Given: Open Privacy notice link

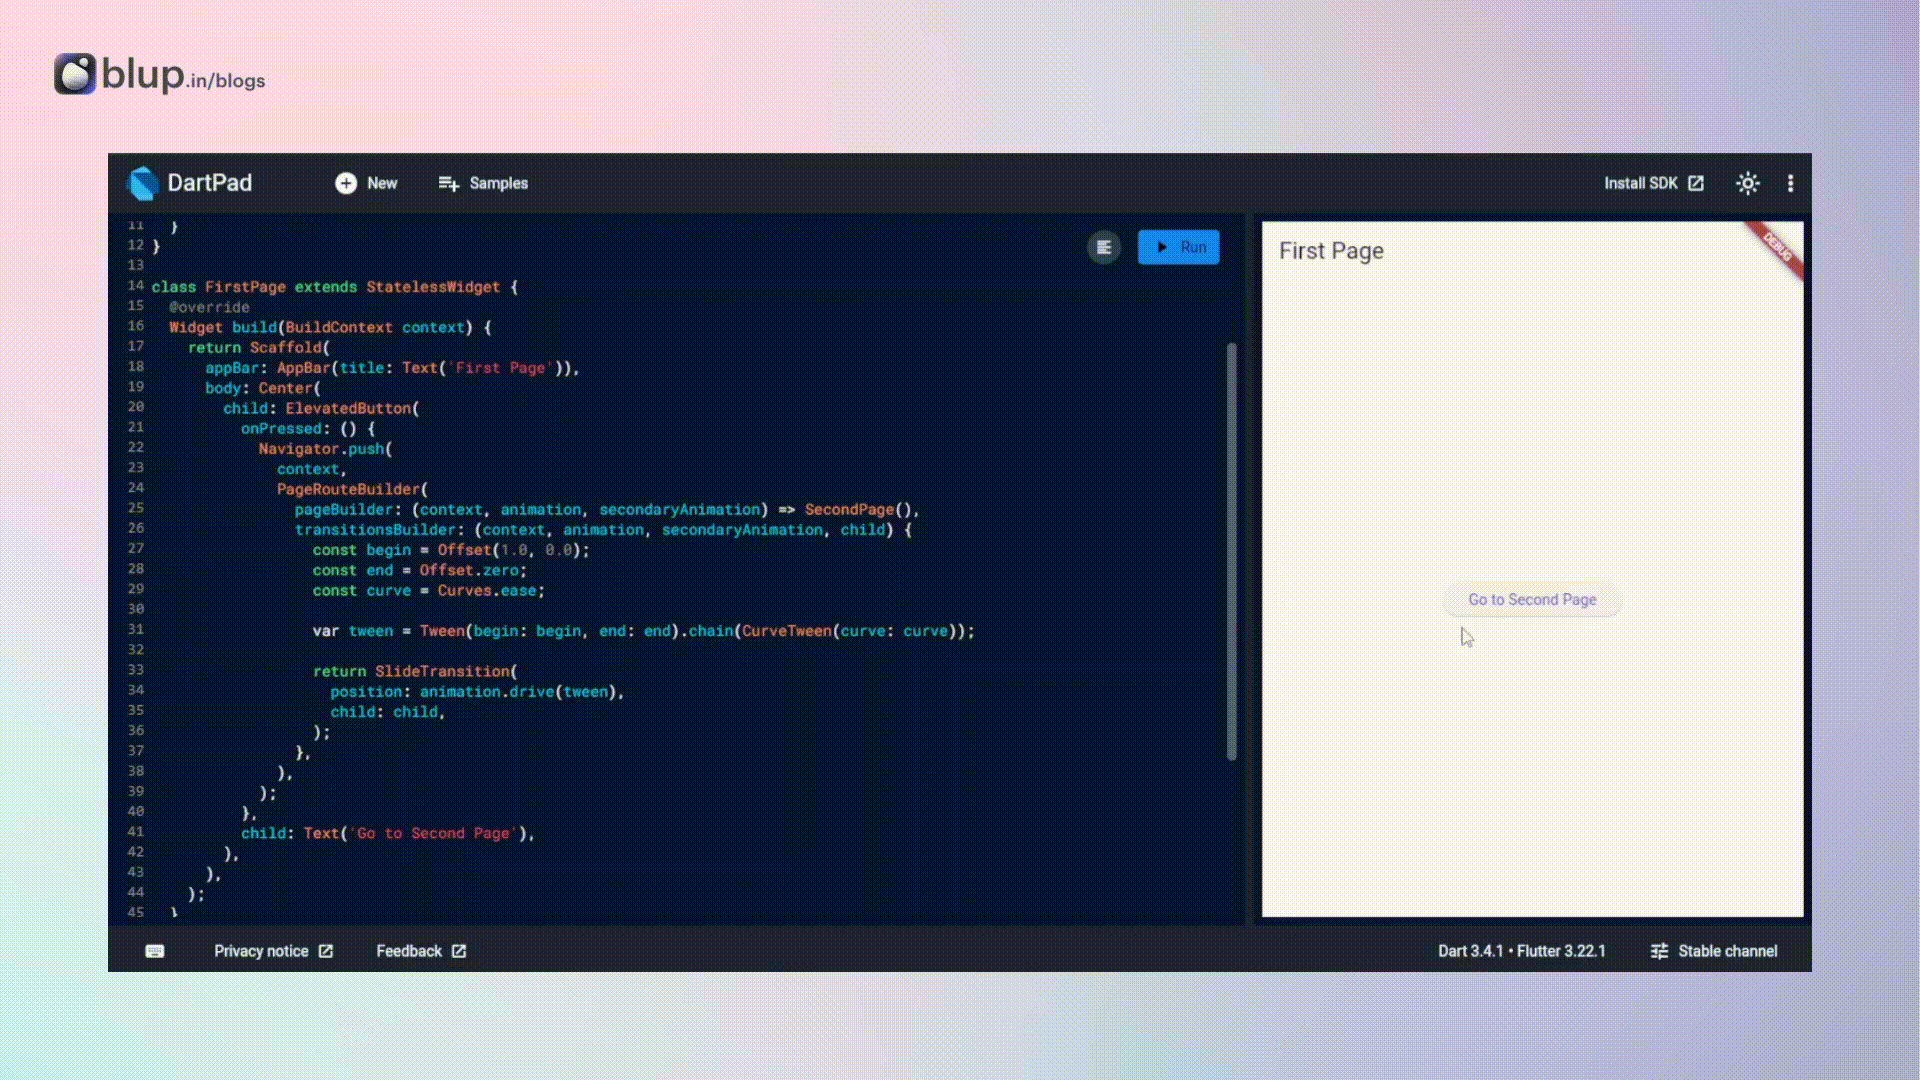Looking at the screenshot, I should 261,951.
